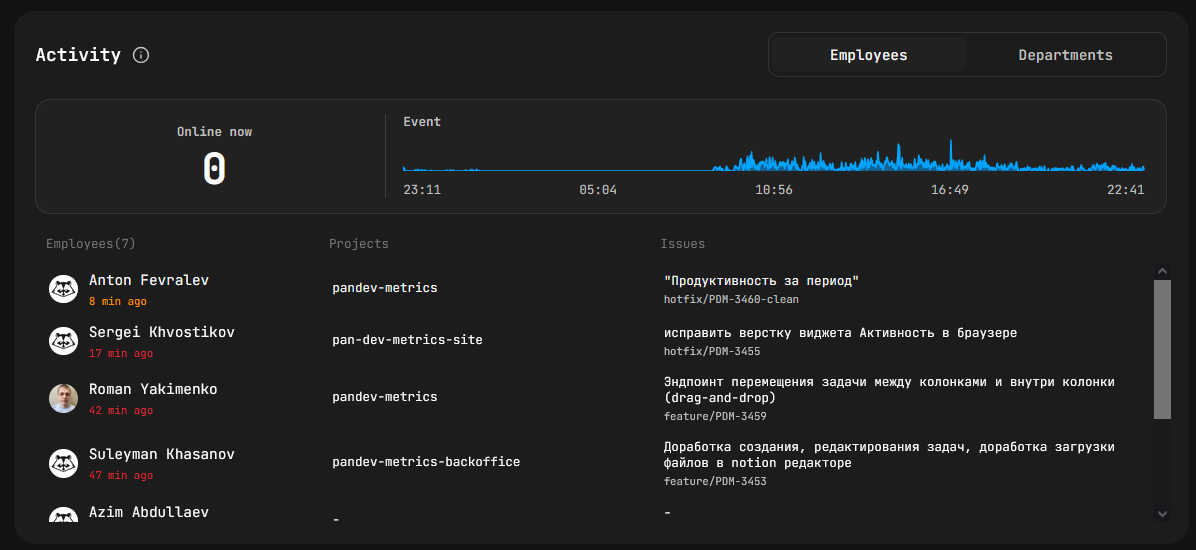Click the Activity info icon

click(x=141, y=55)
